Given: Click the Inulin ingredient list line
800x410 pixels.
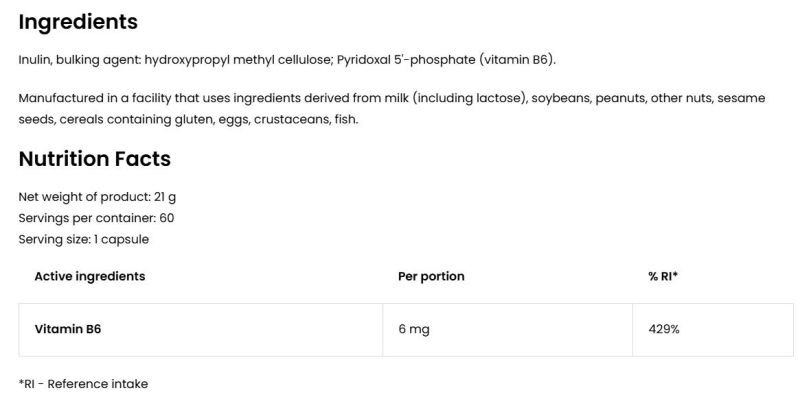Looking at the screenshot, I should point(287,60).
